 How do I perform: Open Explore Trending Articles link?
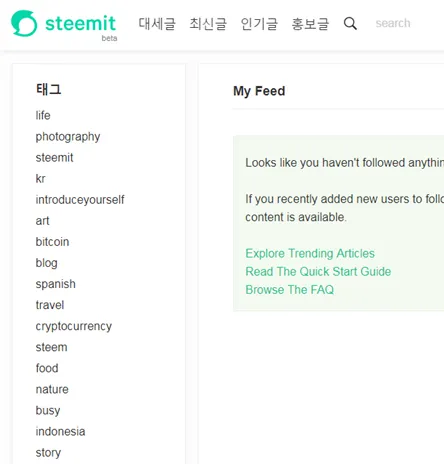coord(310,253)
